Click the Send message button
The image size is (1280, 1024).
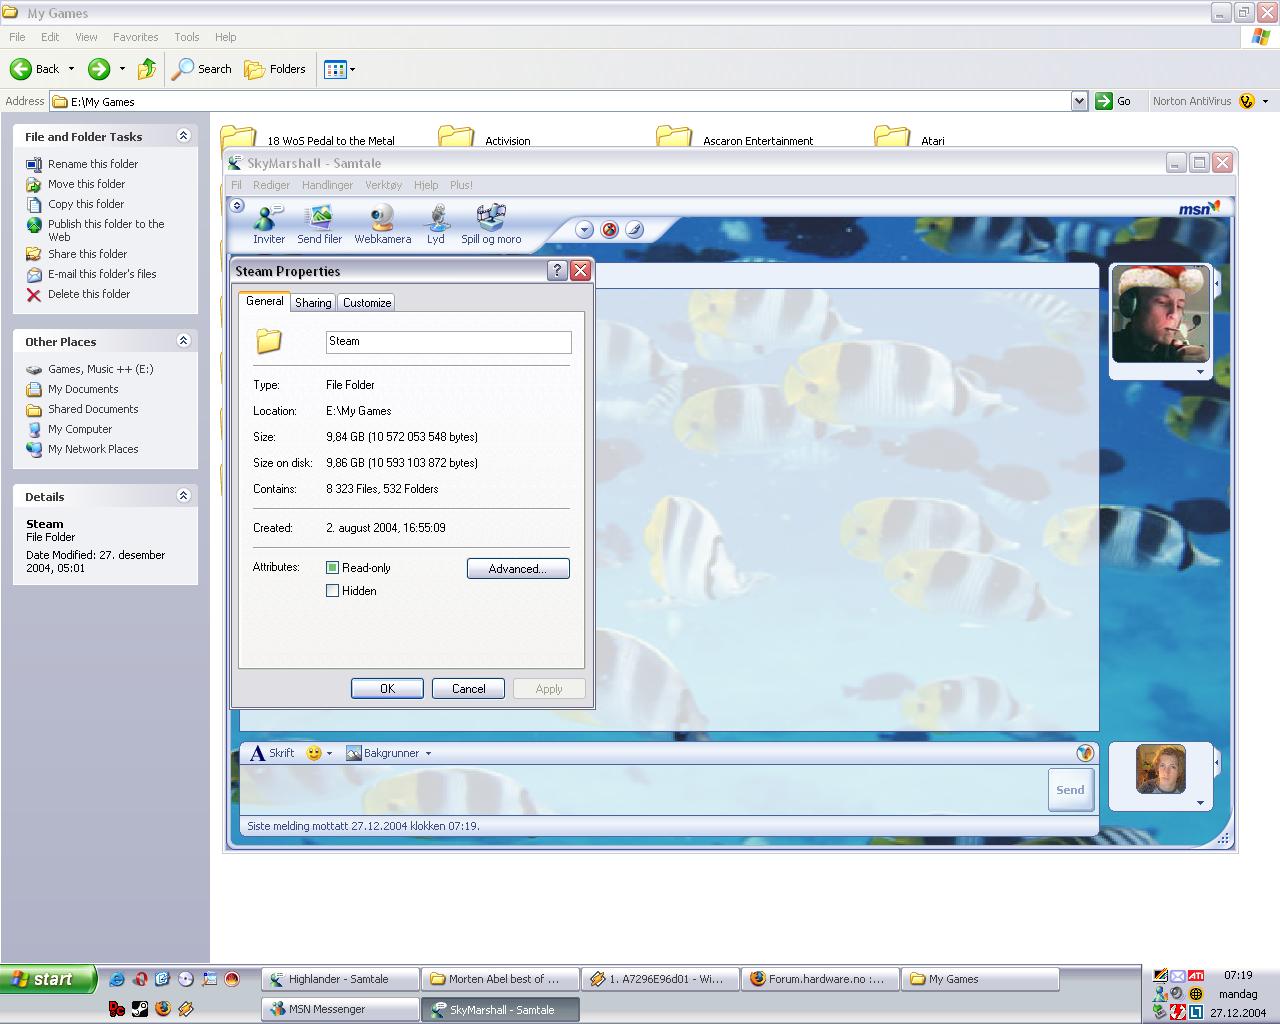coord(1070,790)
